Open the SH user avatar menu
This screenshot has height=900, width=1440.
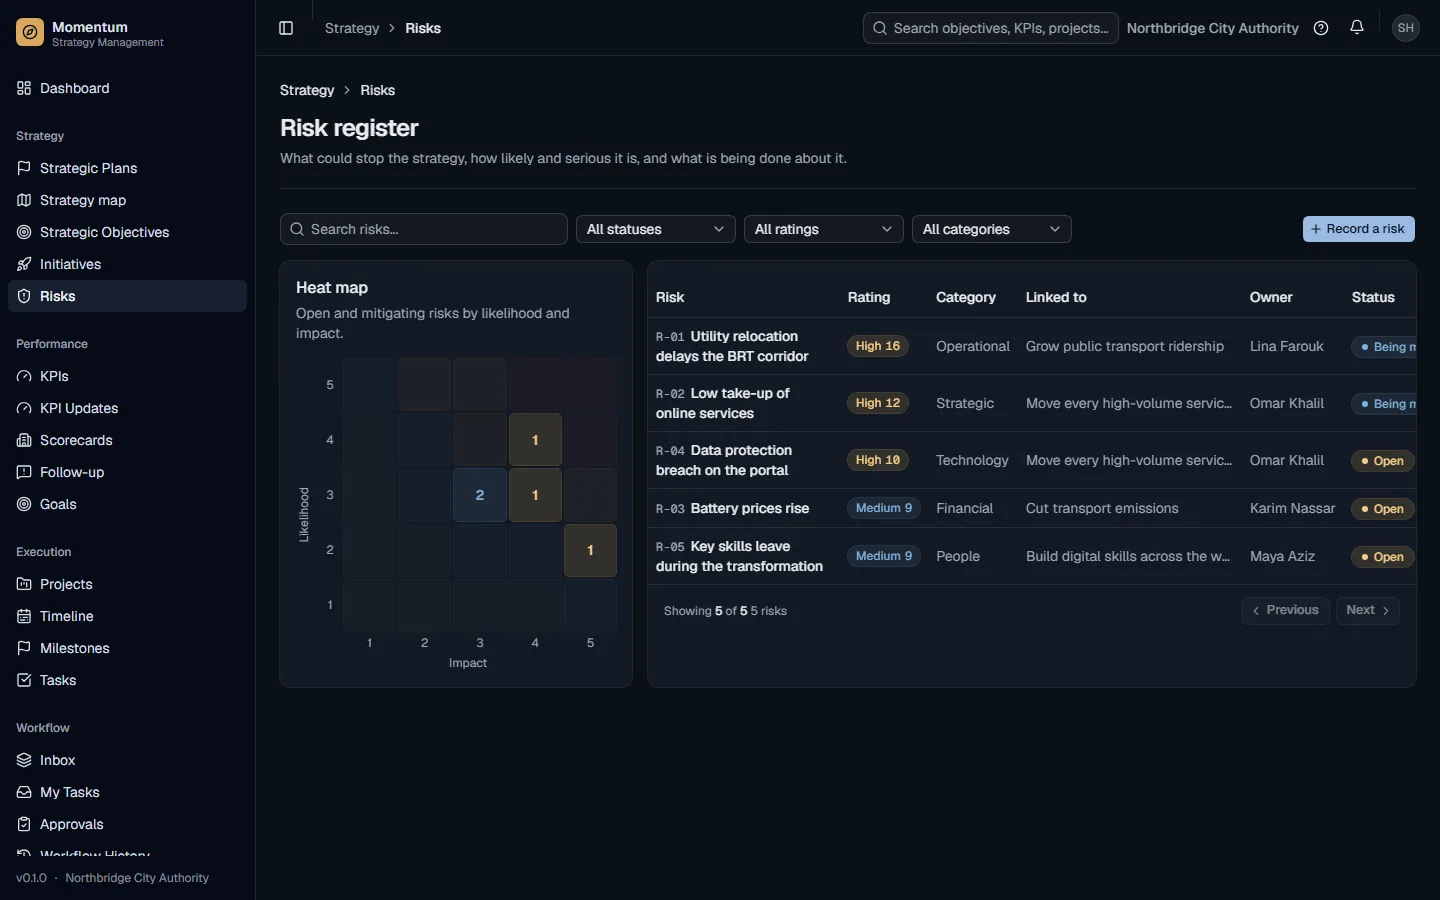coord(1406,28)
